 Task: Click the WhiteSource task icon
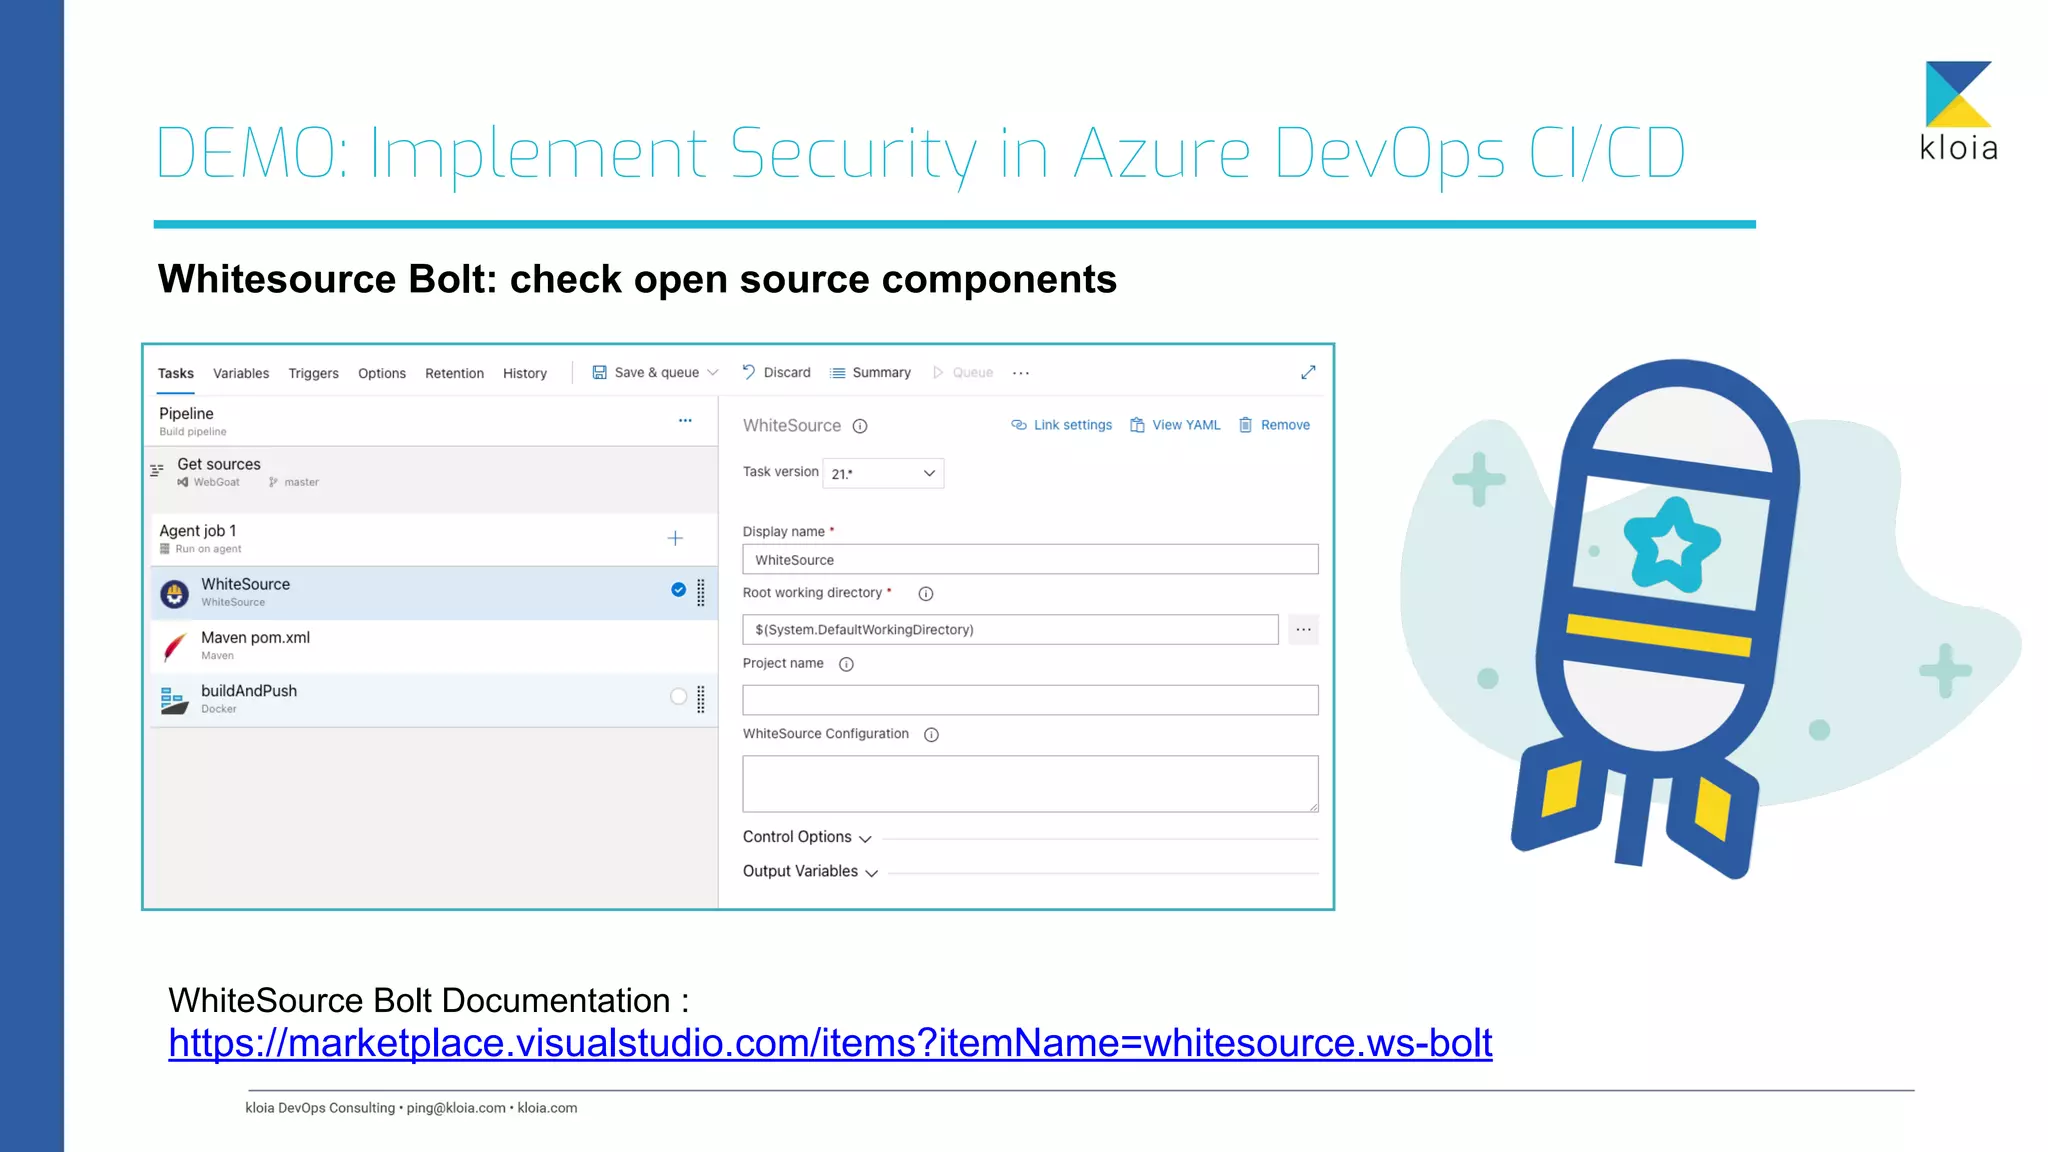175,594
